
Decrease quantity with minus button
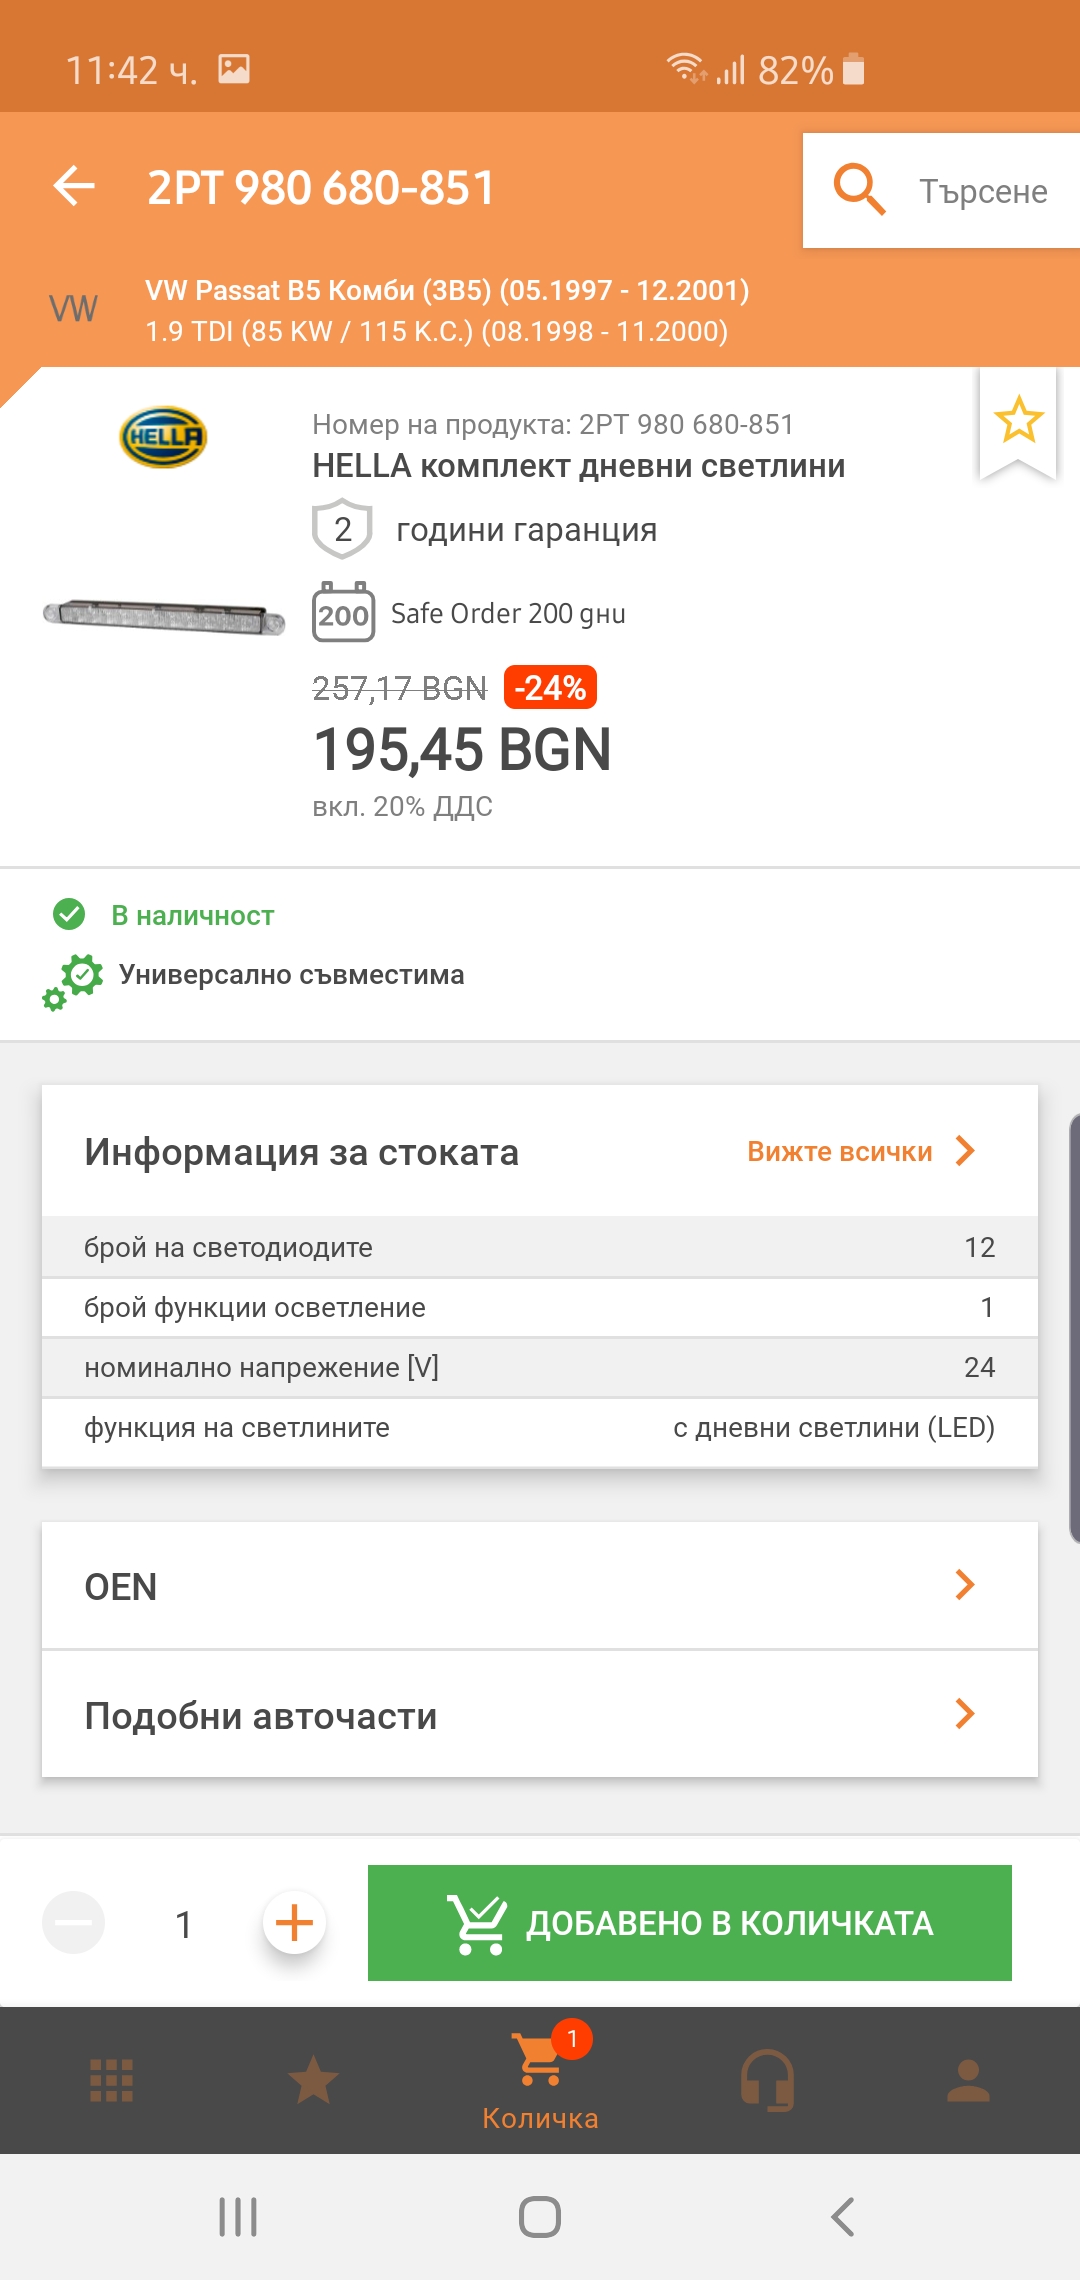73,1922
